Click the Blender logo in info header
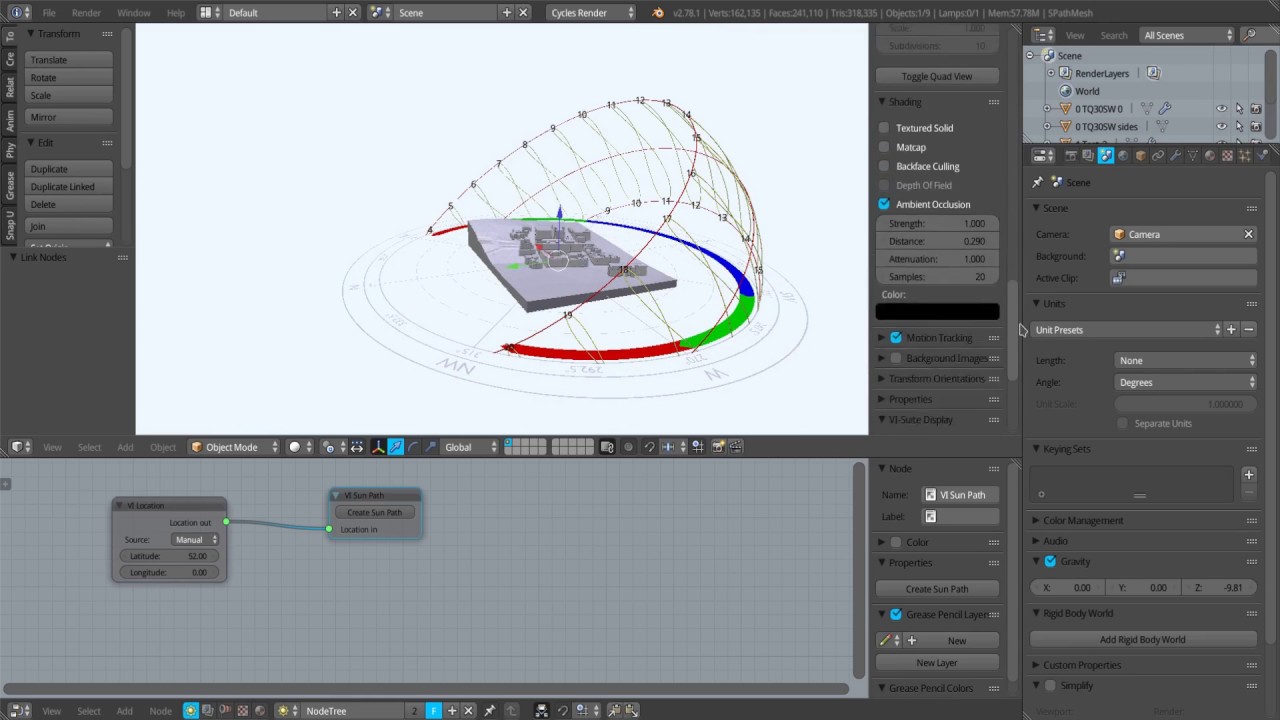1280x720 pixels. [x=657, y=12]
